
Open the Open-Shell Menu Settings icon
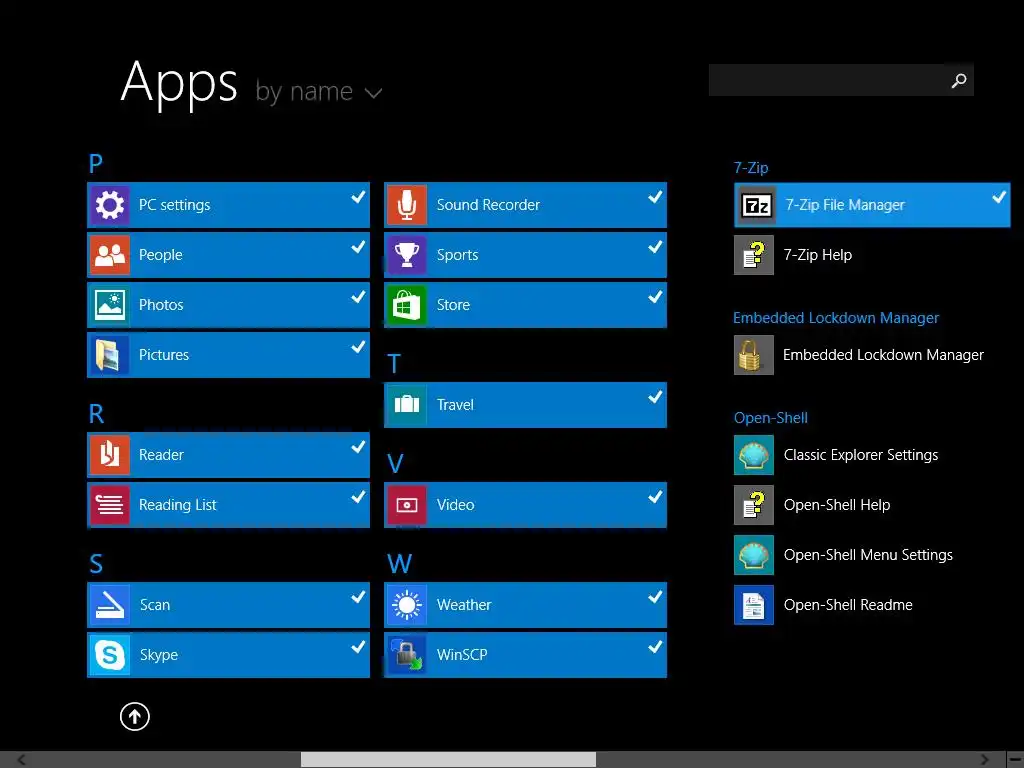coord(754,554)
